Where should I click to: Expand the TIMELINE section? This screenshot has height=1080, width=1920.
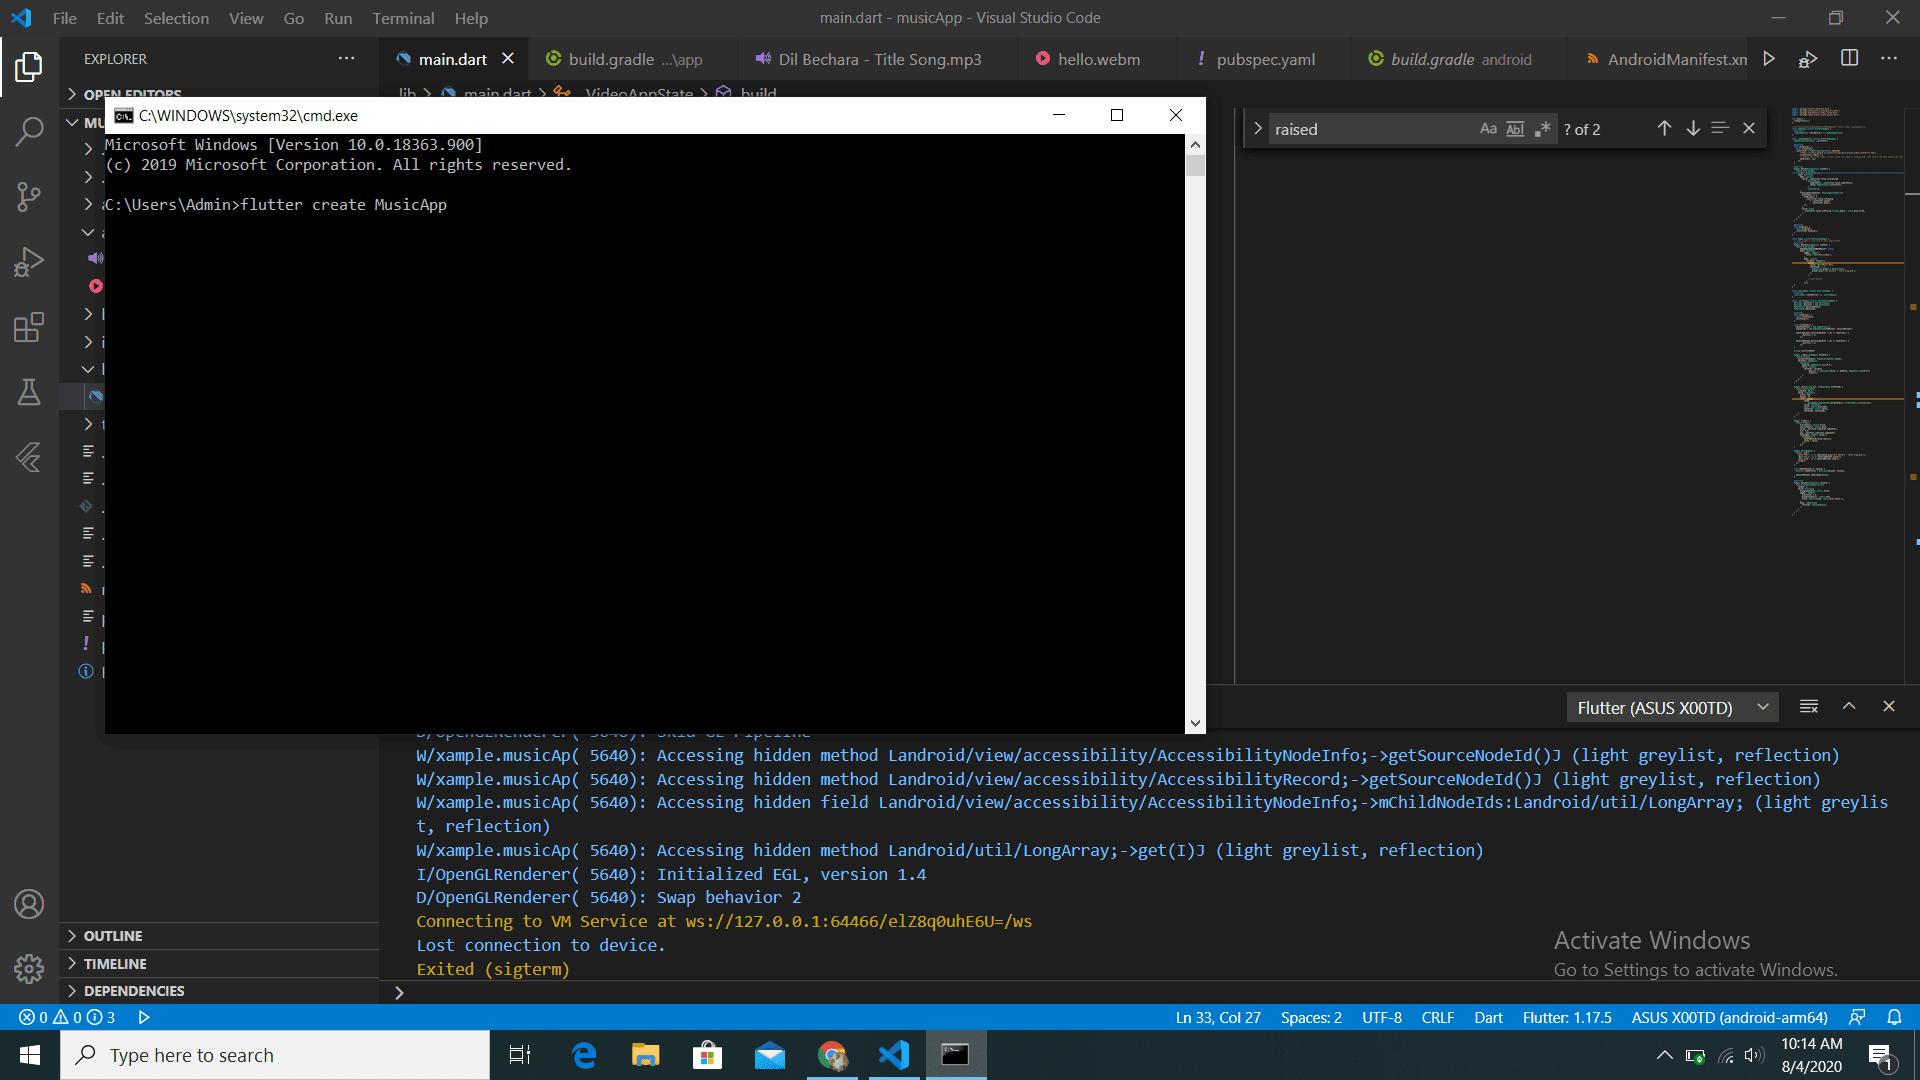point(115,964)
